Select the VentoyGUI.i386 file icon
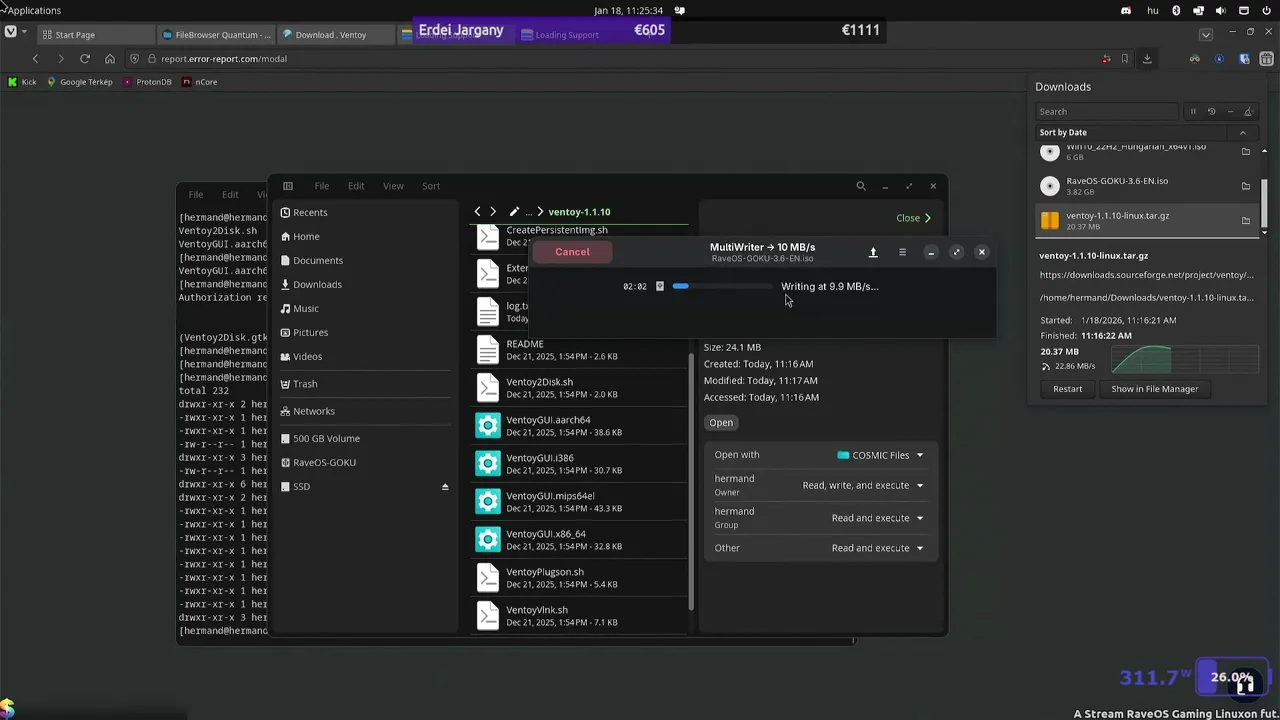 tap(487, 463)
